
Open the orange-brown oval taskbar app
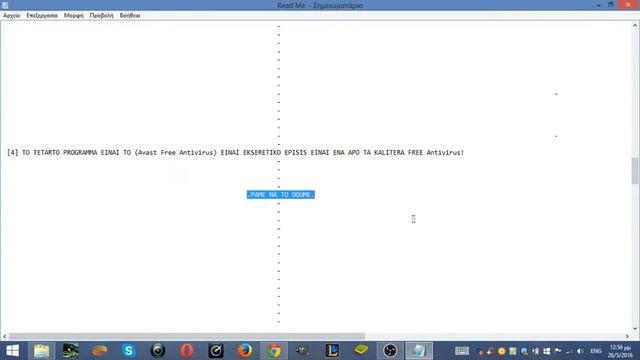[100, 351]
